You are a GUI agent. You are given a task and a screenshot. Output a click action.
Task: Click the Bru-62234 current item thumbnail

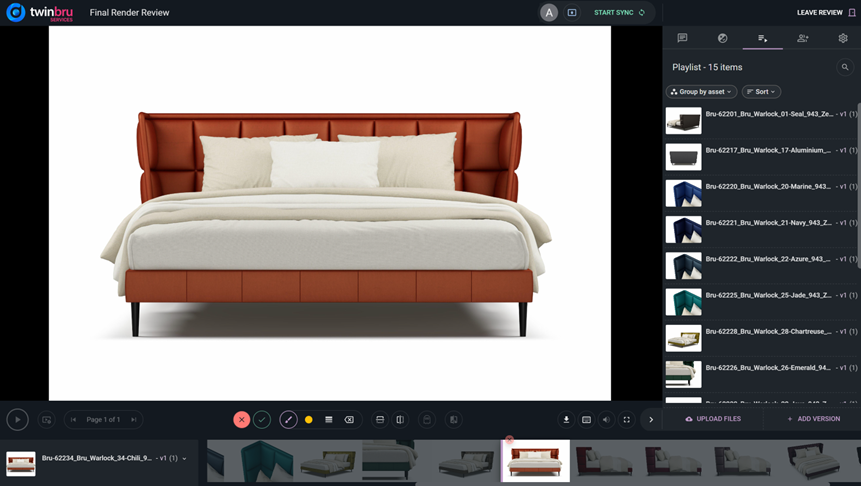pyautogui.click(x=21, y=463)
